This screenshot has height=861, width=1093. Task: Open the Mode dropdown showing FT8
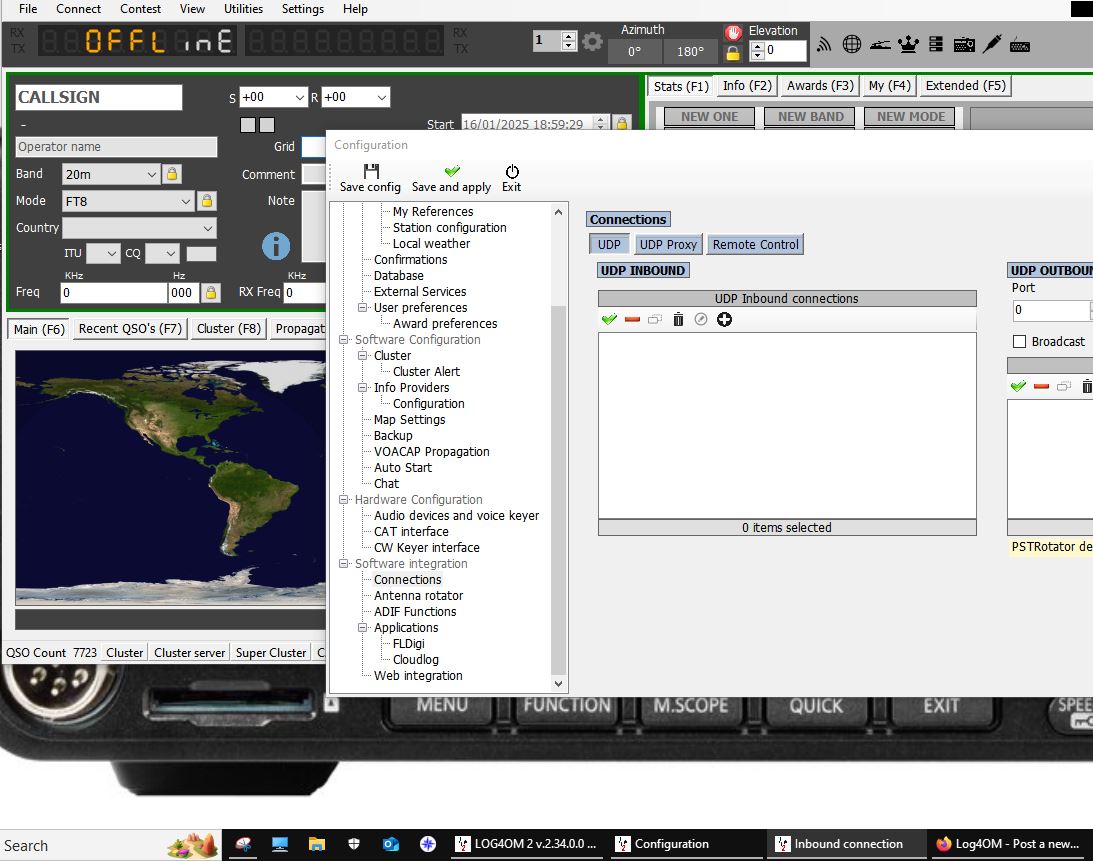coord(128,201)
